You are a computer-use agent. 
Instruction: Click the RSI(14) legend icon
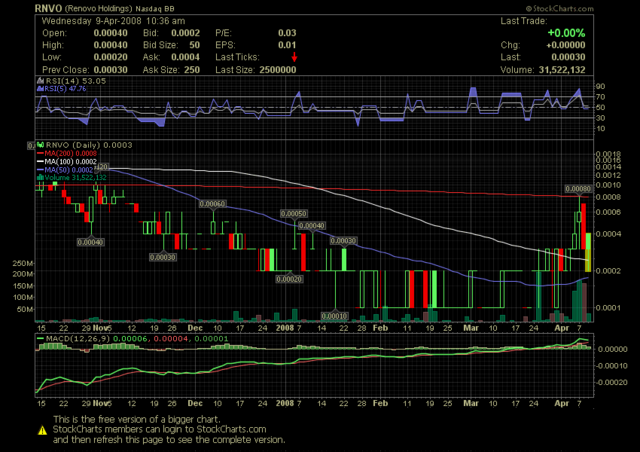coord(40,81)
